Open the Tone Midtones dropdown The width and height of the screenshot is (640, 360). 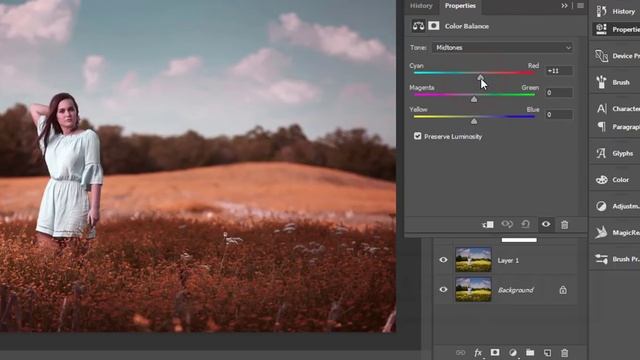502,48
